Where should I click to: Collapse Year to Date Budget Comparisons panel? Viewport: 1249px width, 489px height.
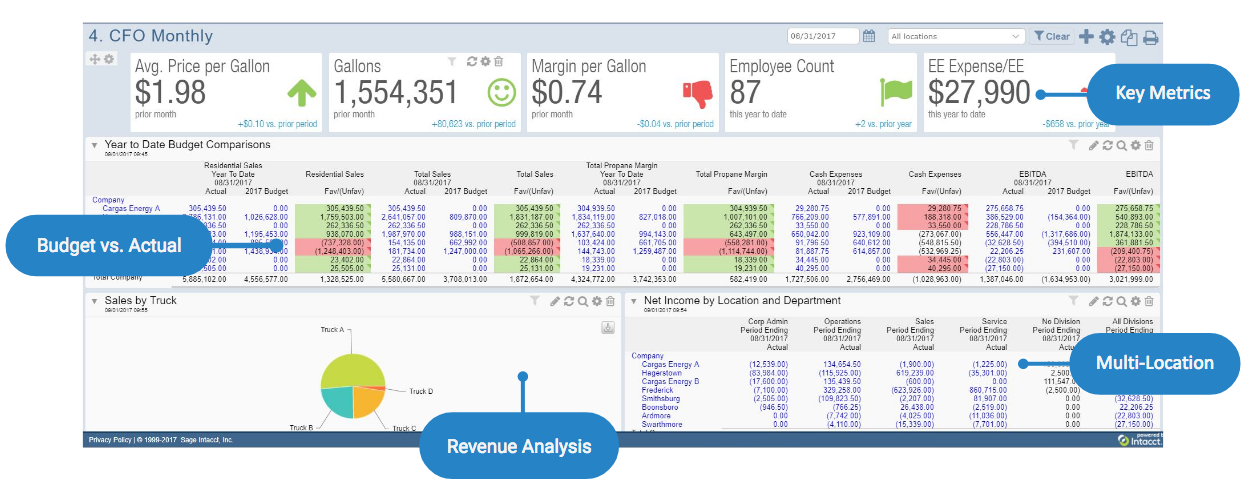94,146
